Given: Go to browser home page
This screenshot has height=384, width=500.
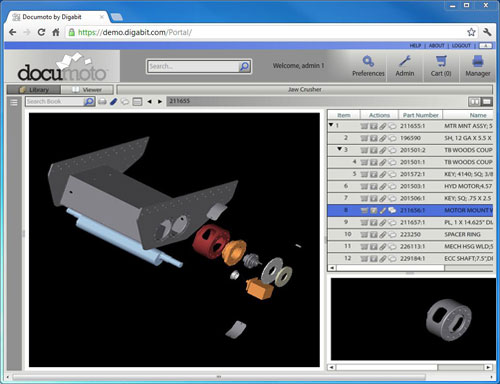Looking at the screenshot, I should pyautogui.click(x=56, y=32).
